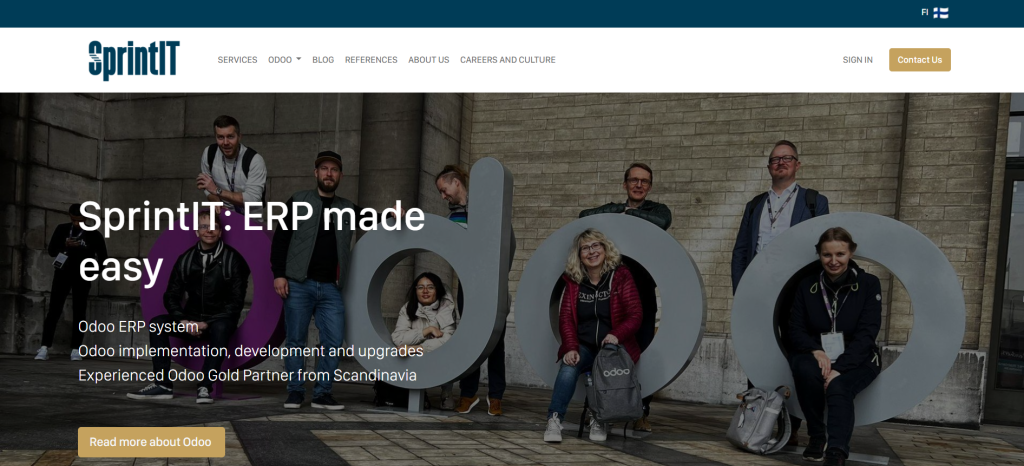Click the SprintIT logo
The height and width of the screenshot is (466, 1024).
point(134,60)
